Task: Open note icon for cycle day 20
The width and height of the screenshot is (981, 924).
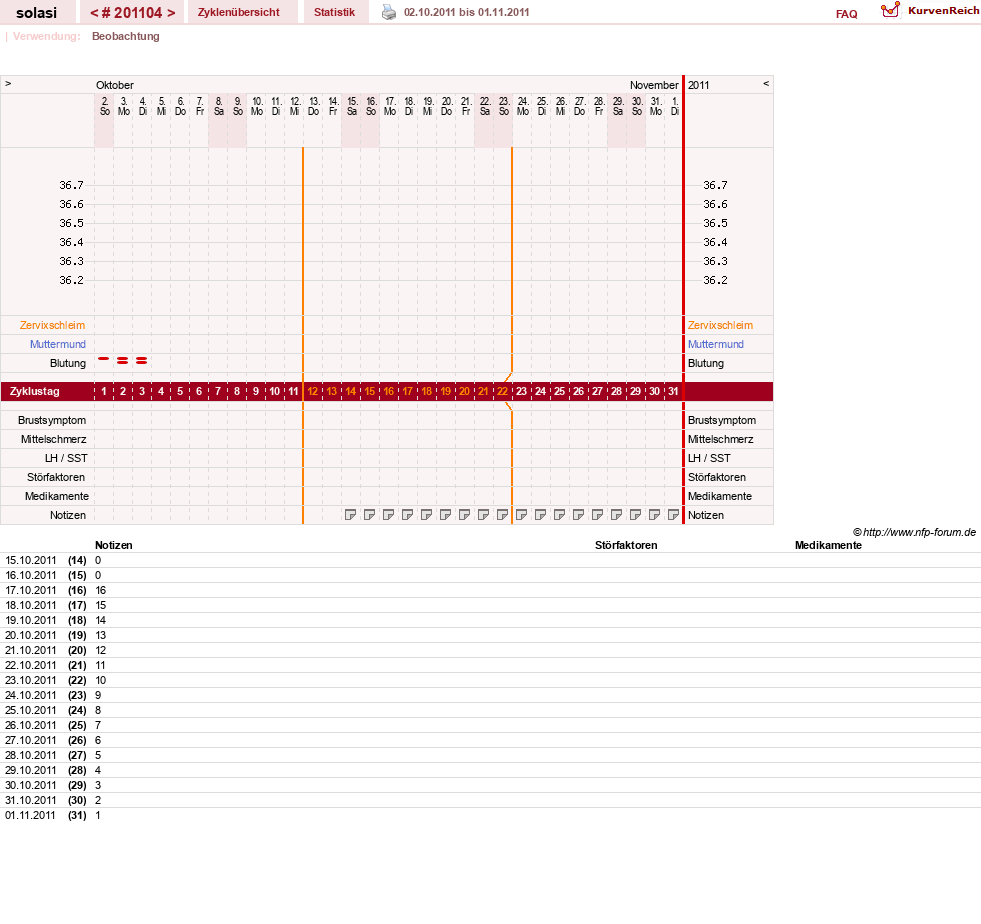Action: click(x=464, y=515)
